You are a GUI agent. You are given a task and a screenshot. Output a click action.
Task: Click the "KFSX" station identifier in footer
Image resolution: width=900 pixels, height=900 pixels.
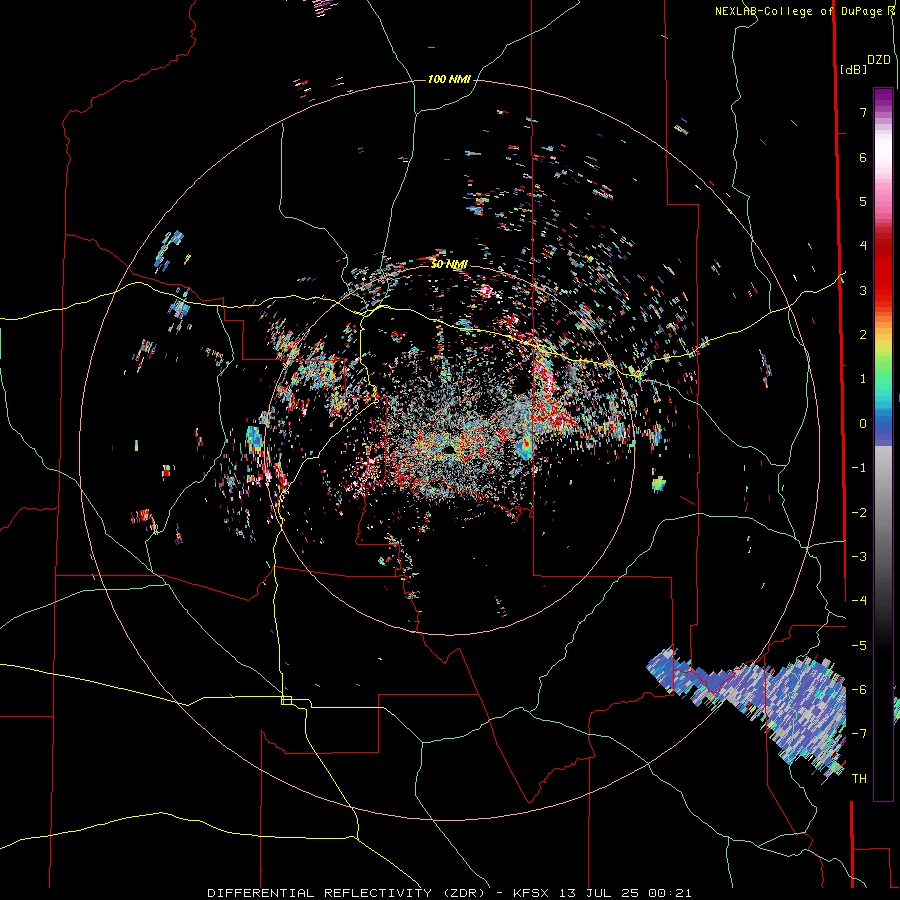[531, 893]
